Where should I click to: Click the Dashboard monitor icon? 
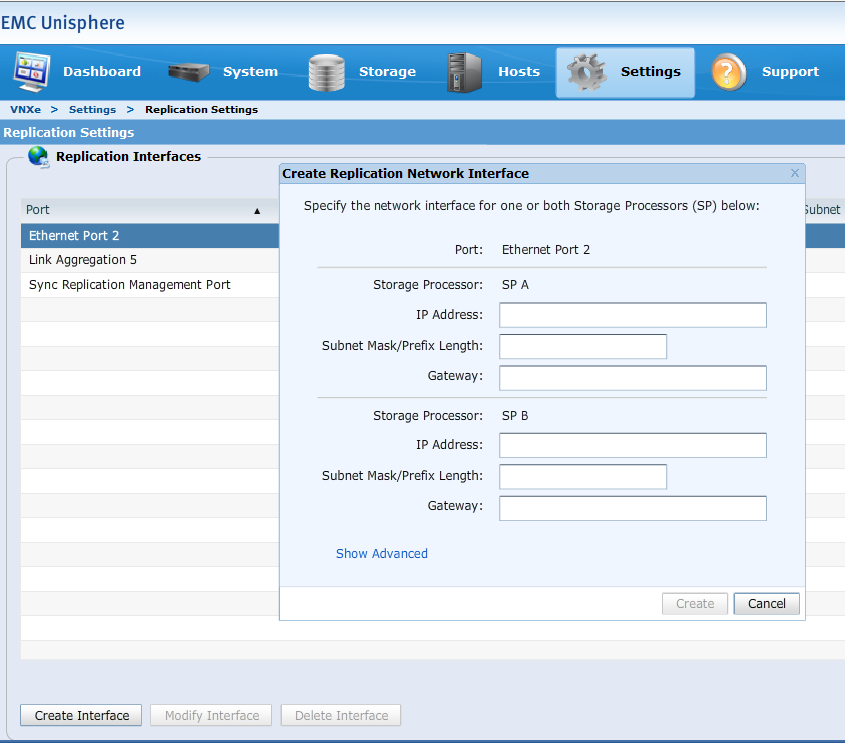coord(31,72)
